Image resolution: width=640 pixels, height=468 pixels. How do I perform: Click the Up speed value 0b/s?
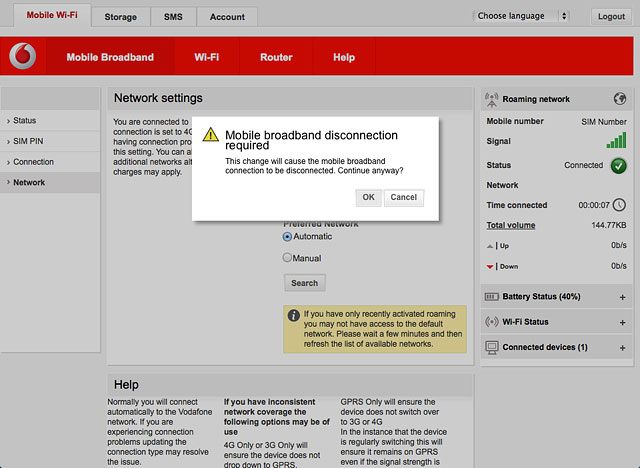(619, 245)
